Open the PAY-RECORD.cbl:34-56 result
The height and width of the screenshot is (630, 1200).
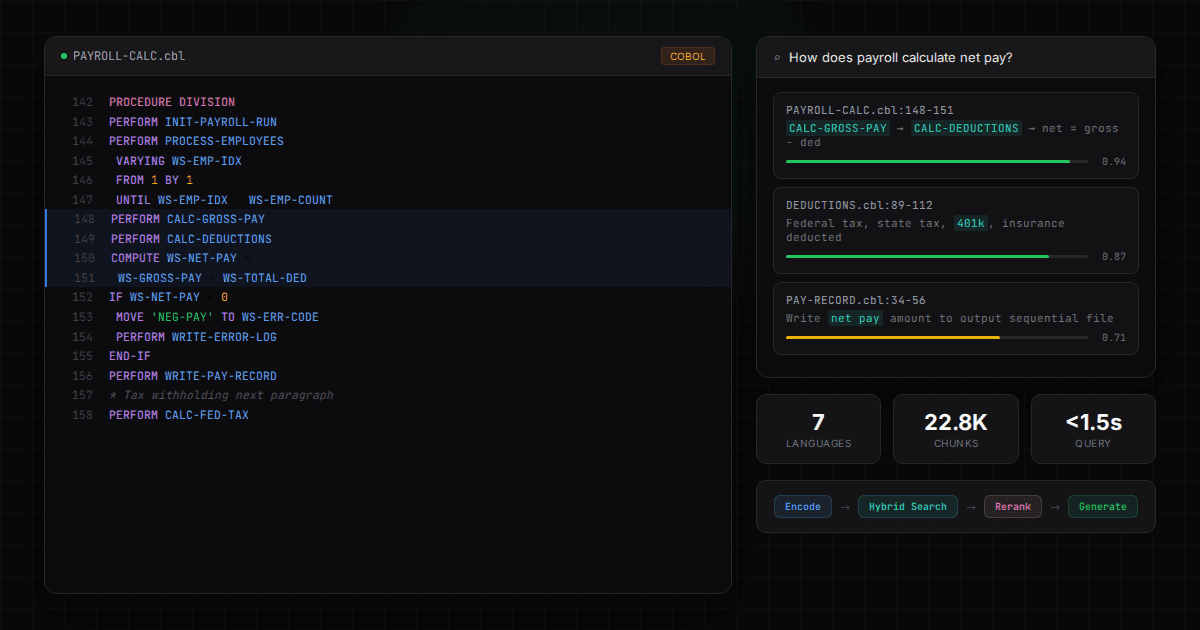pyautogui.click(x=855, y=300)
